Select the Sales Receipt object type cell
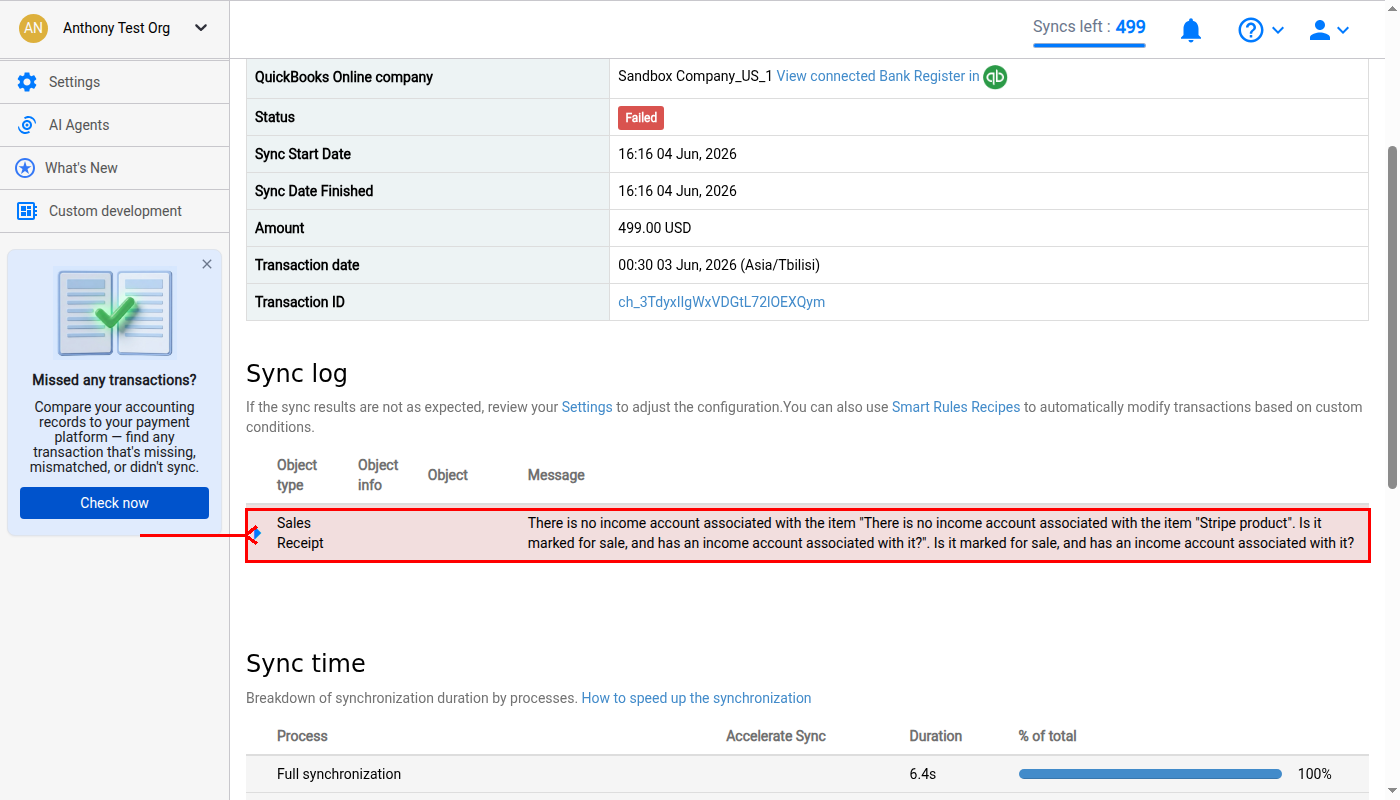Screen dimensions: 1400x800 pyautogui.click(x=301, y=533)
